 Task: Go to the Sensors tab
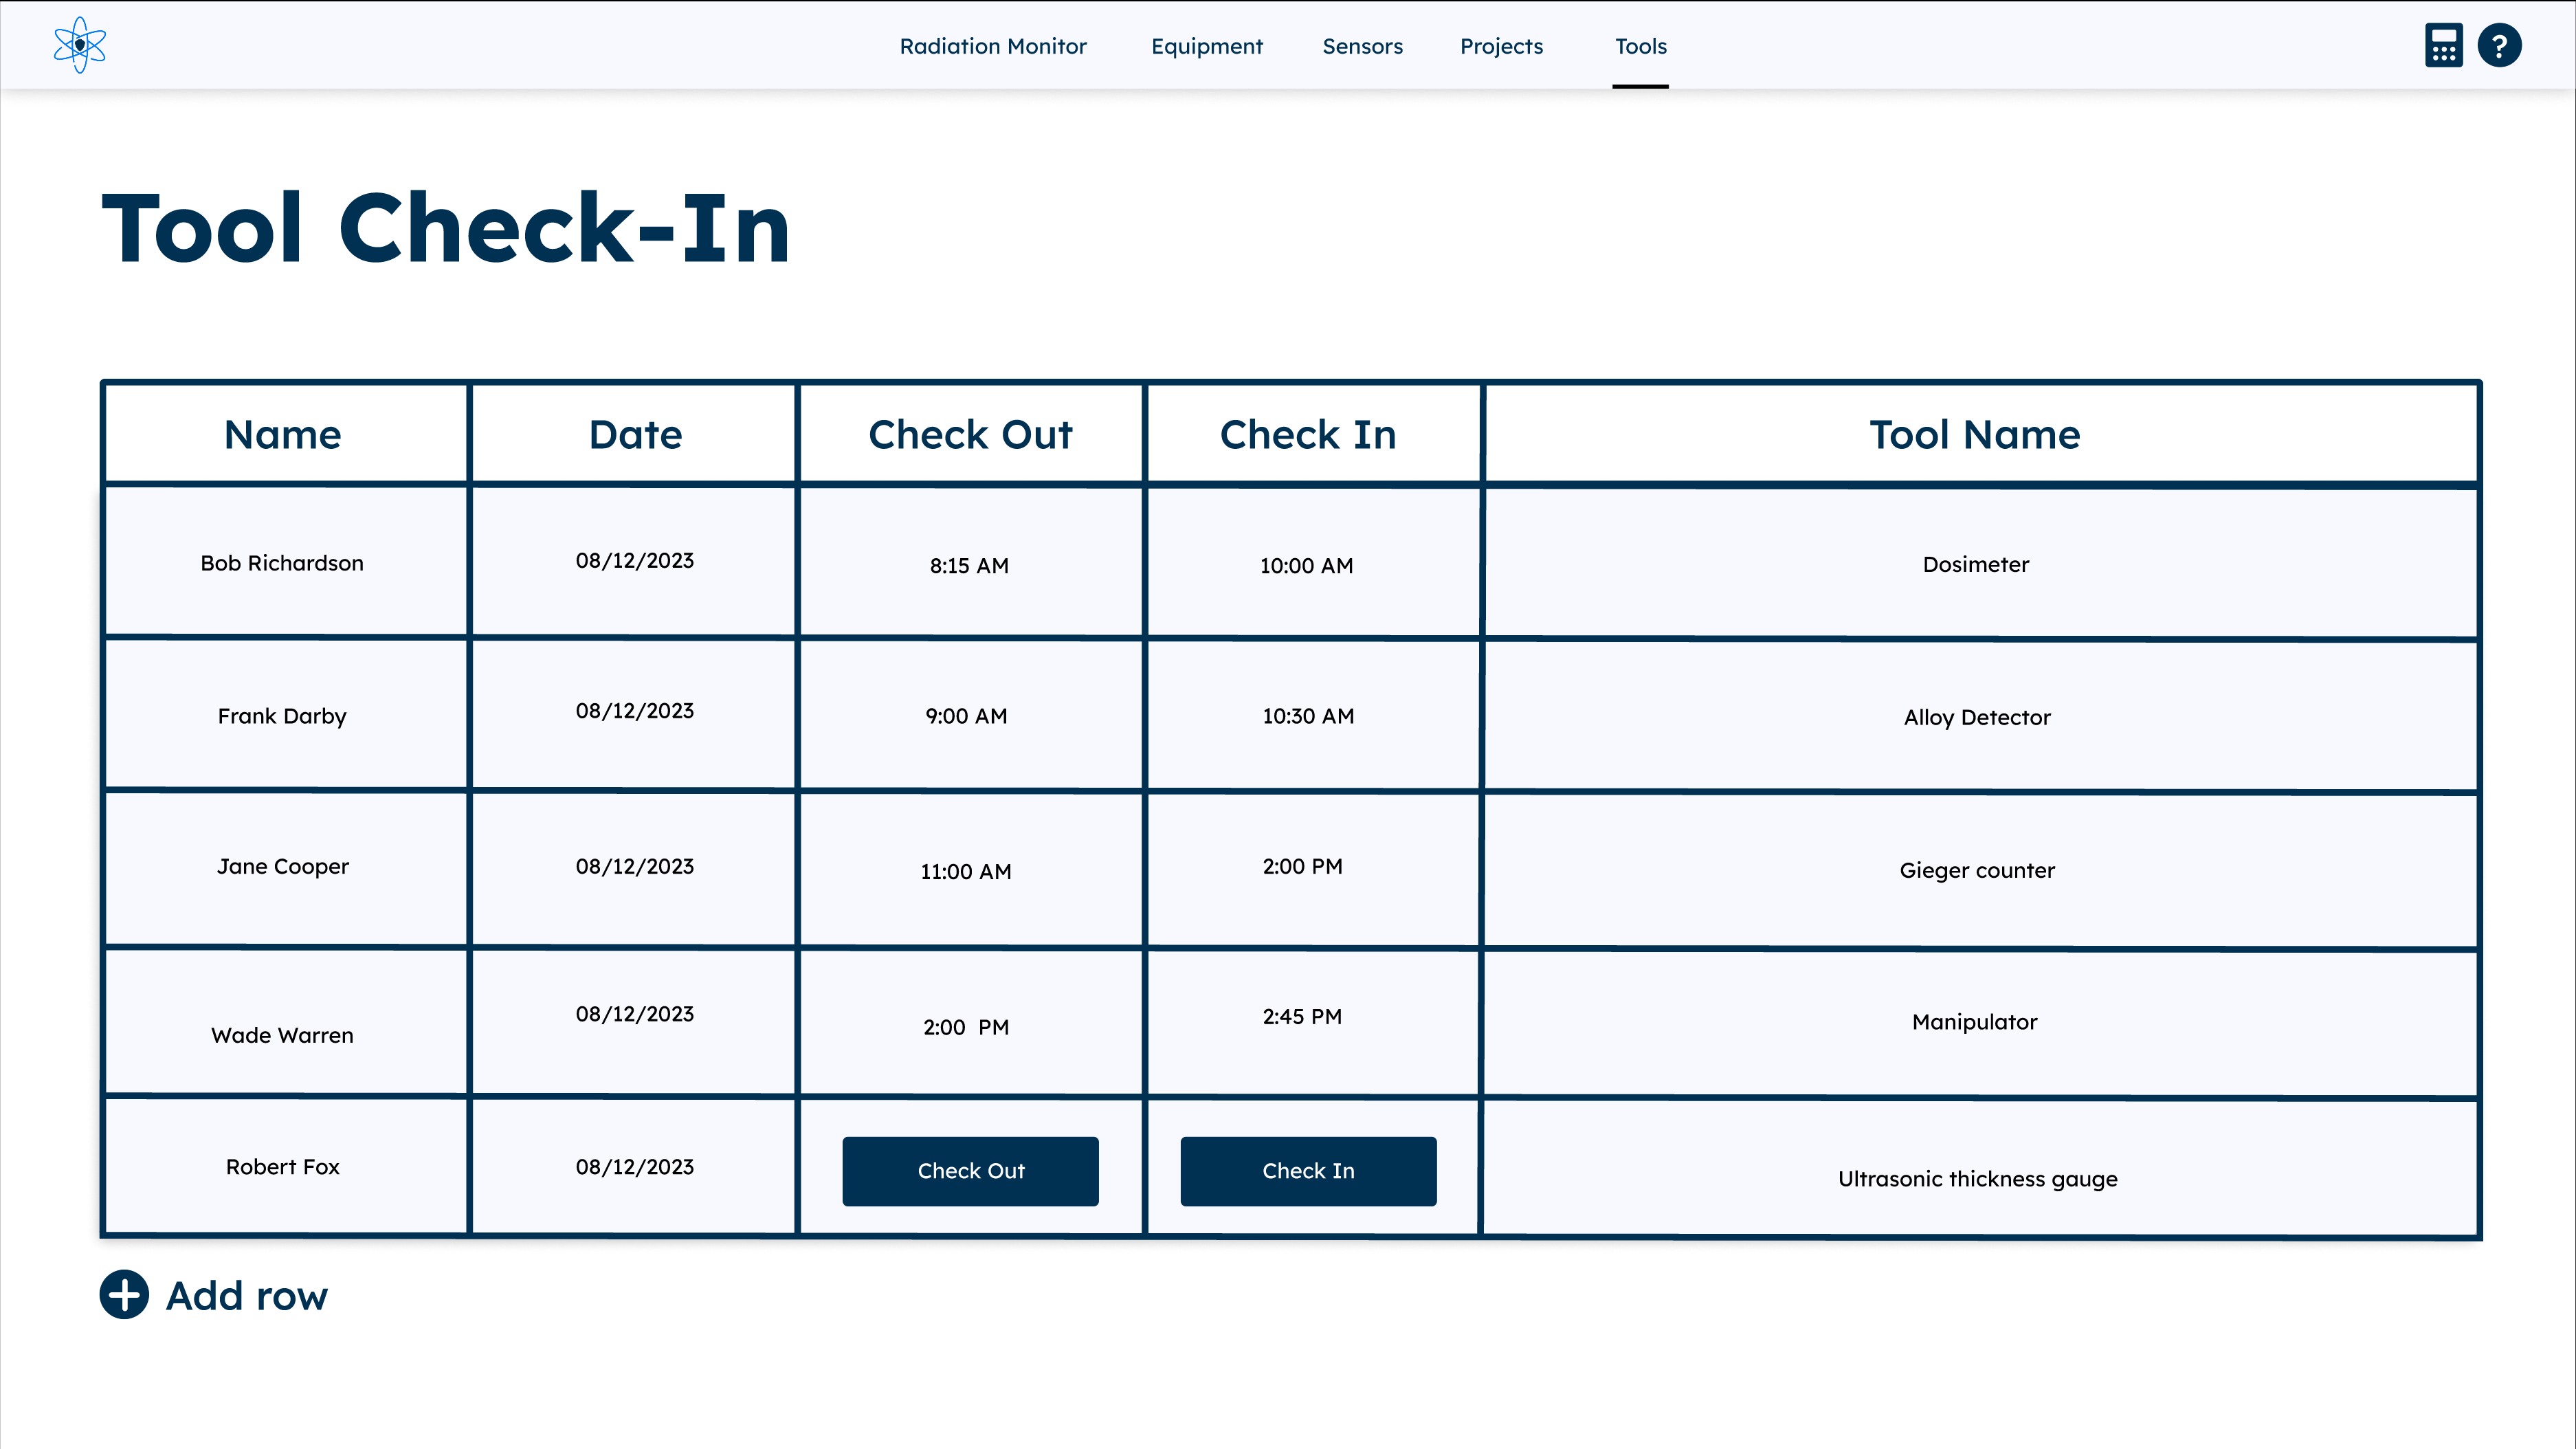coord(1362,46)
